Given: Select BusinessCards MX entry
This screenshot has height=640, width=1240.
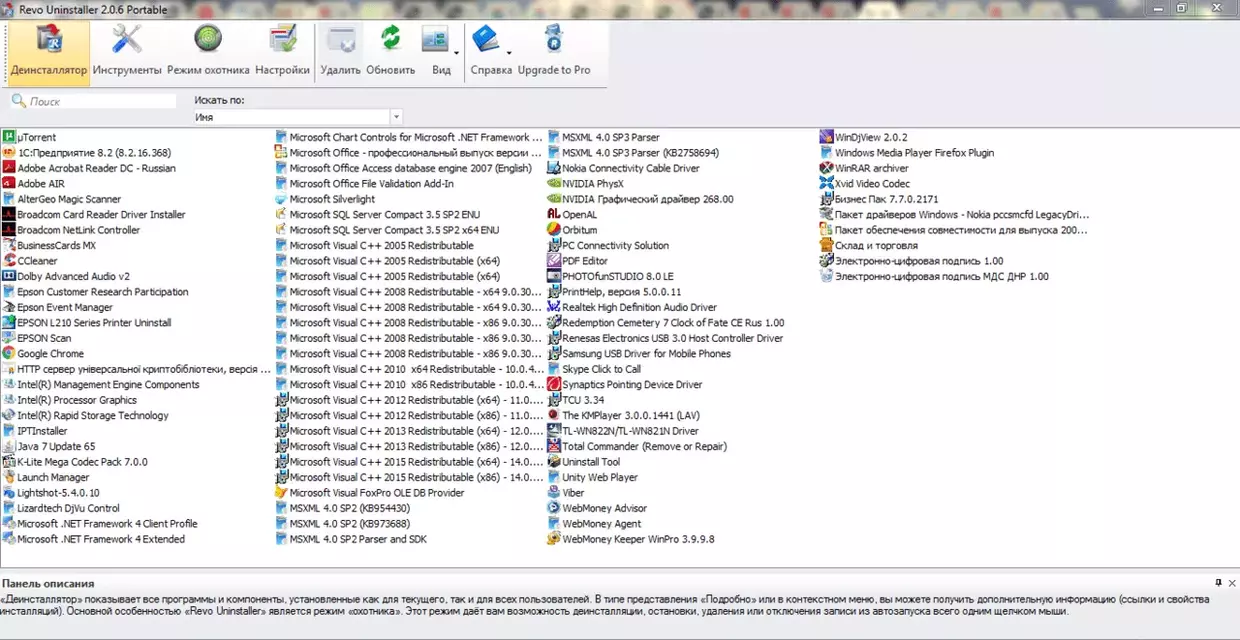Looking at the screenshot, I should pos(49,245).
